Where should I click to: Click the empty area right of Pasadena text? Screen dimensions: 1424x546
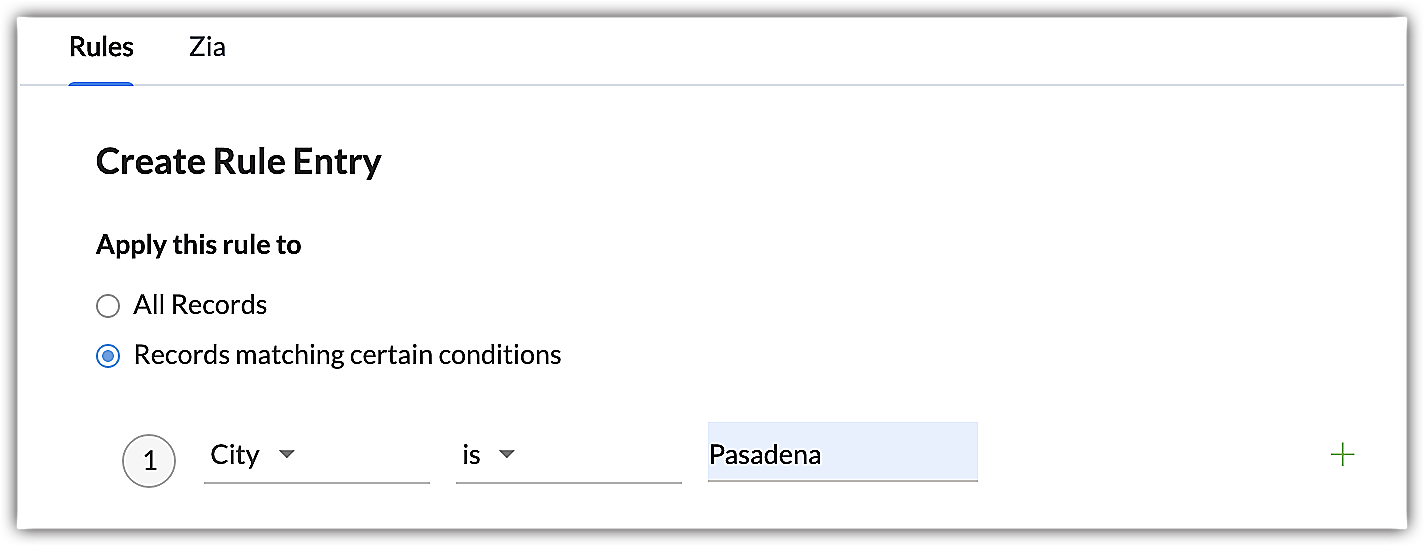(x=900, y=455)
